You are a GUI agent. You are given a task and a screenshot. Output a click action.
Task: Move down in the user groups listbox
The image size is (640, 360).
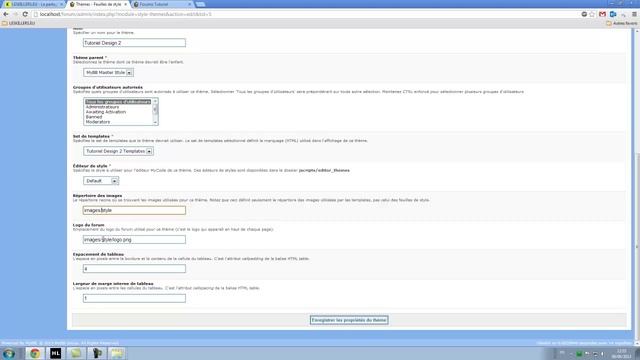(x=155, y=122)
